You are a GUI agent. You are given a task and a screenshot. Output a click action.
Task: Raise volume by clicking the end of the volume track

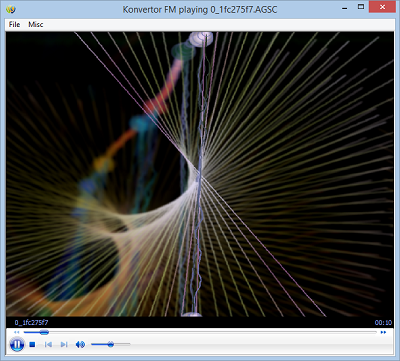(129, 344)
